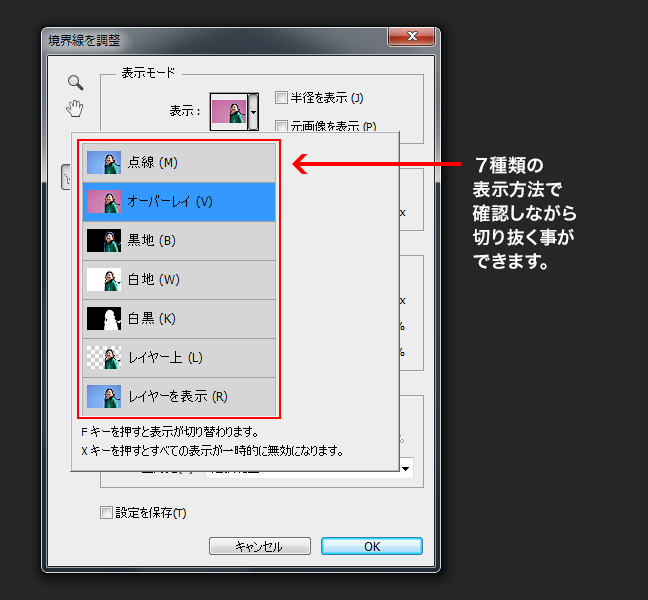This screenshot has width=648, height=600.
Task: Click the 白黒 (K) mask thumbnail icon
Action: (x=104, y=318)
